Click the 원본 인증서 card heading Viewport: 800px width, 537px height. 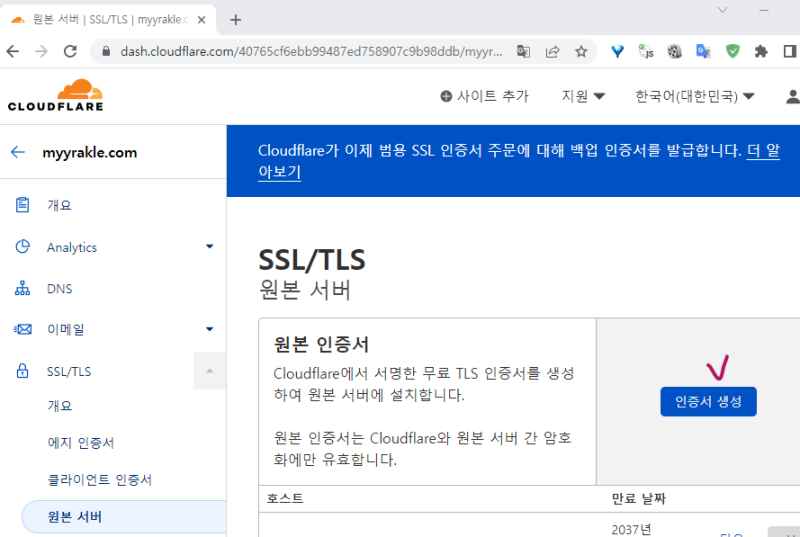pyautogui.click(x=321, y=344)
